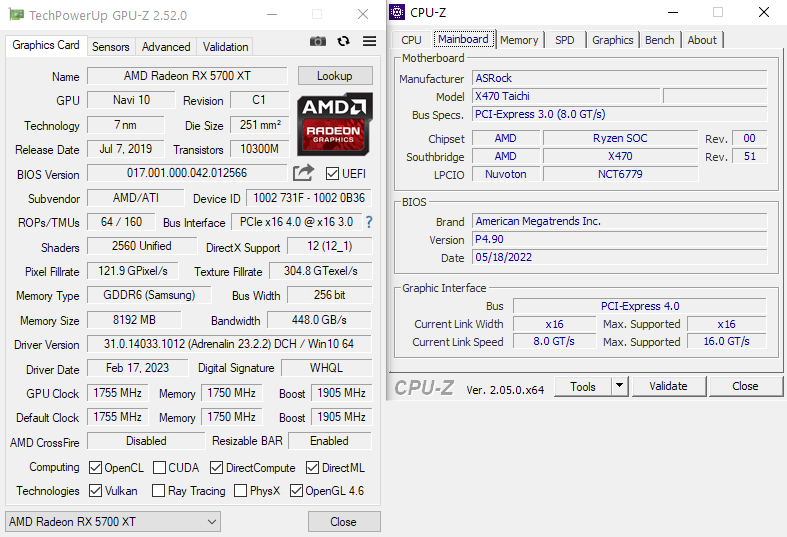Viewport: 787px width, 537px height.
Task: Click the BIOS Version P4.90 value
Action: click(619, 239)
